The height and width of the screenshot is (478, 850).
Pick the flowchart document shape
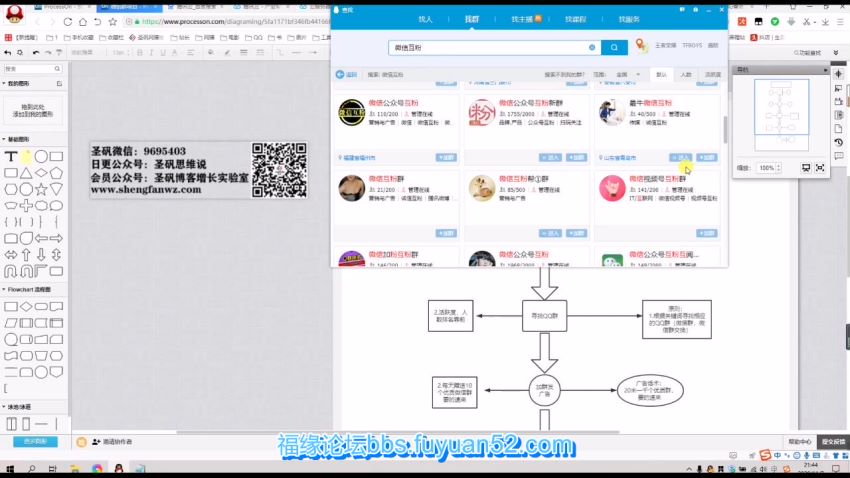tap(56, 306)
